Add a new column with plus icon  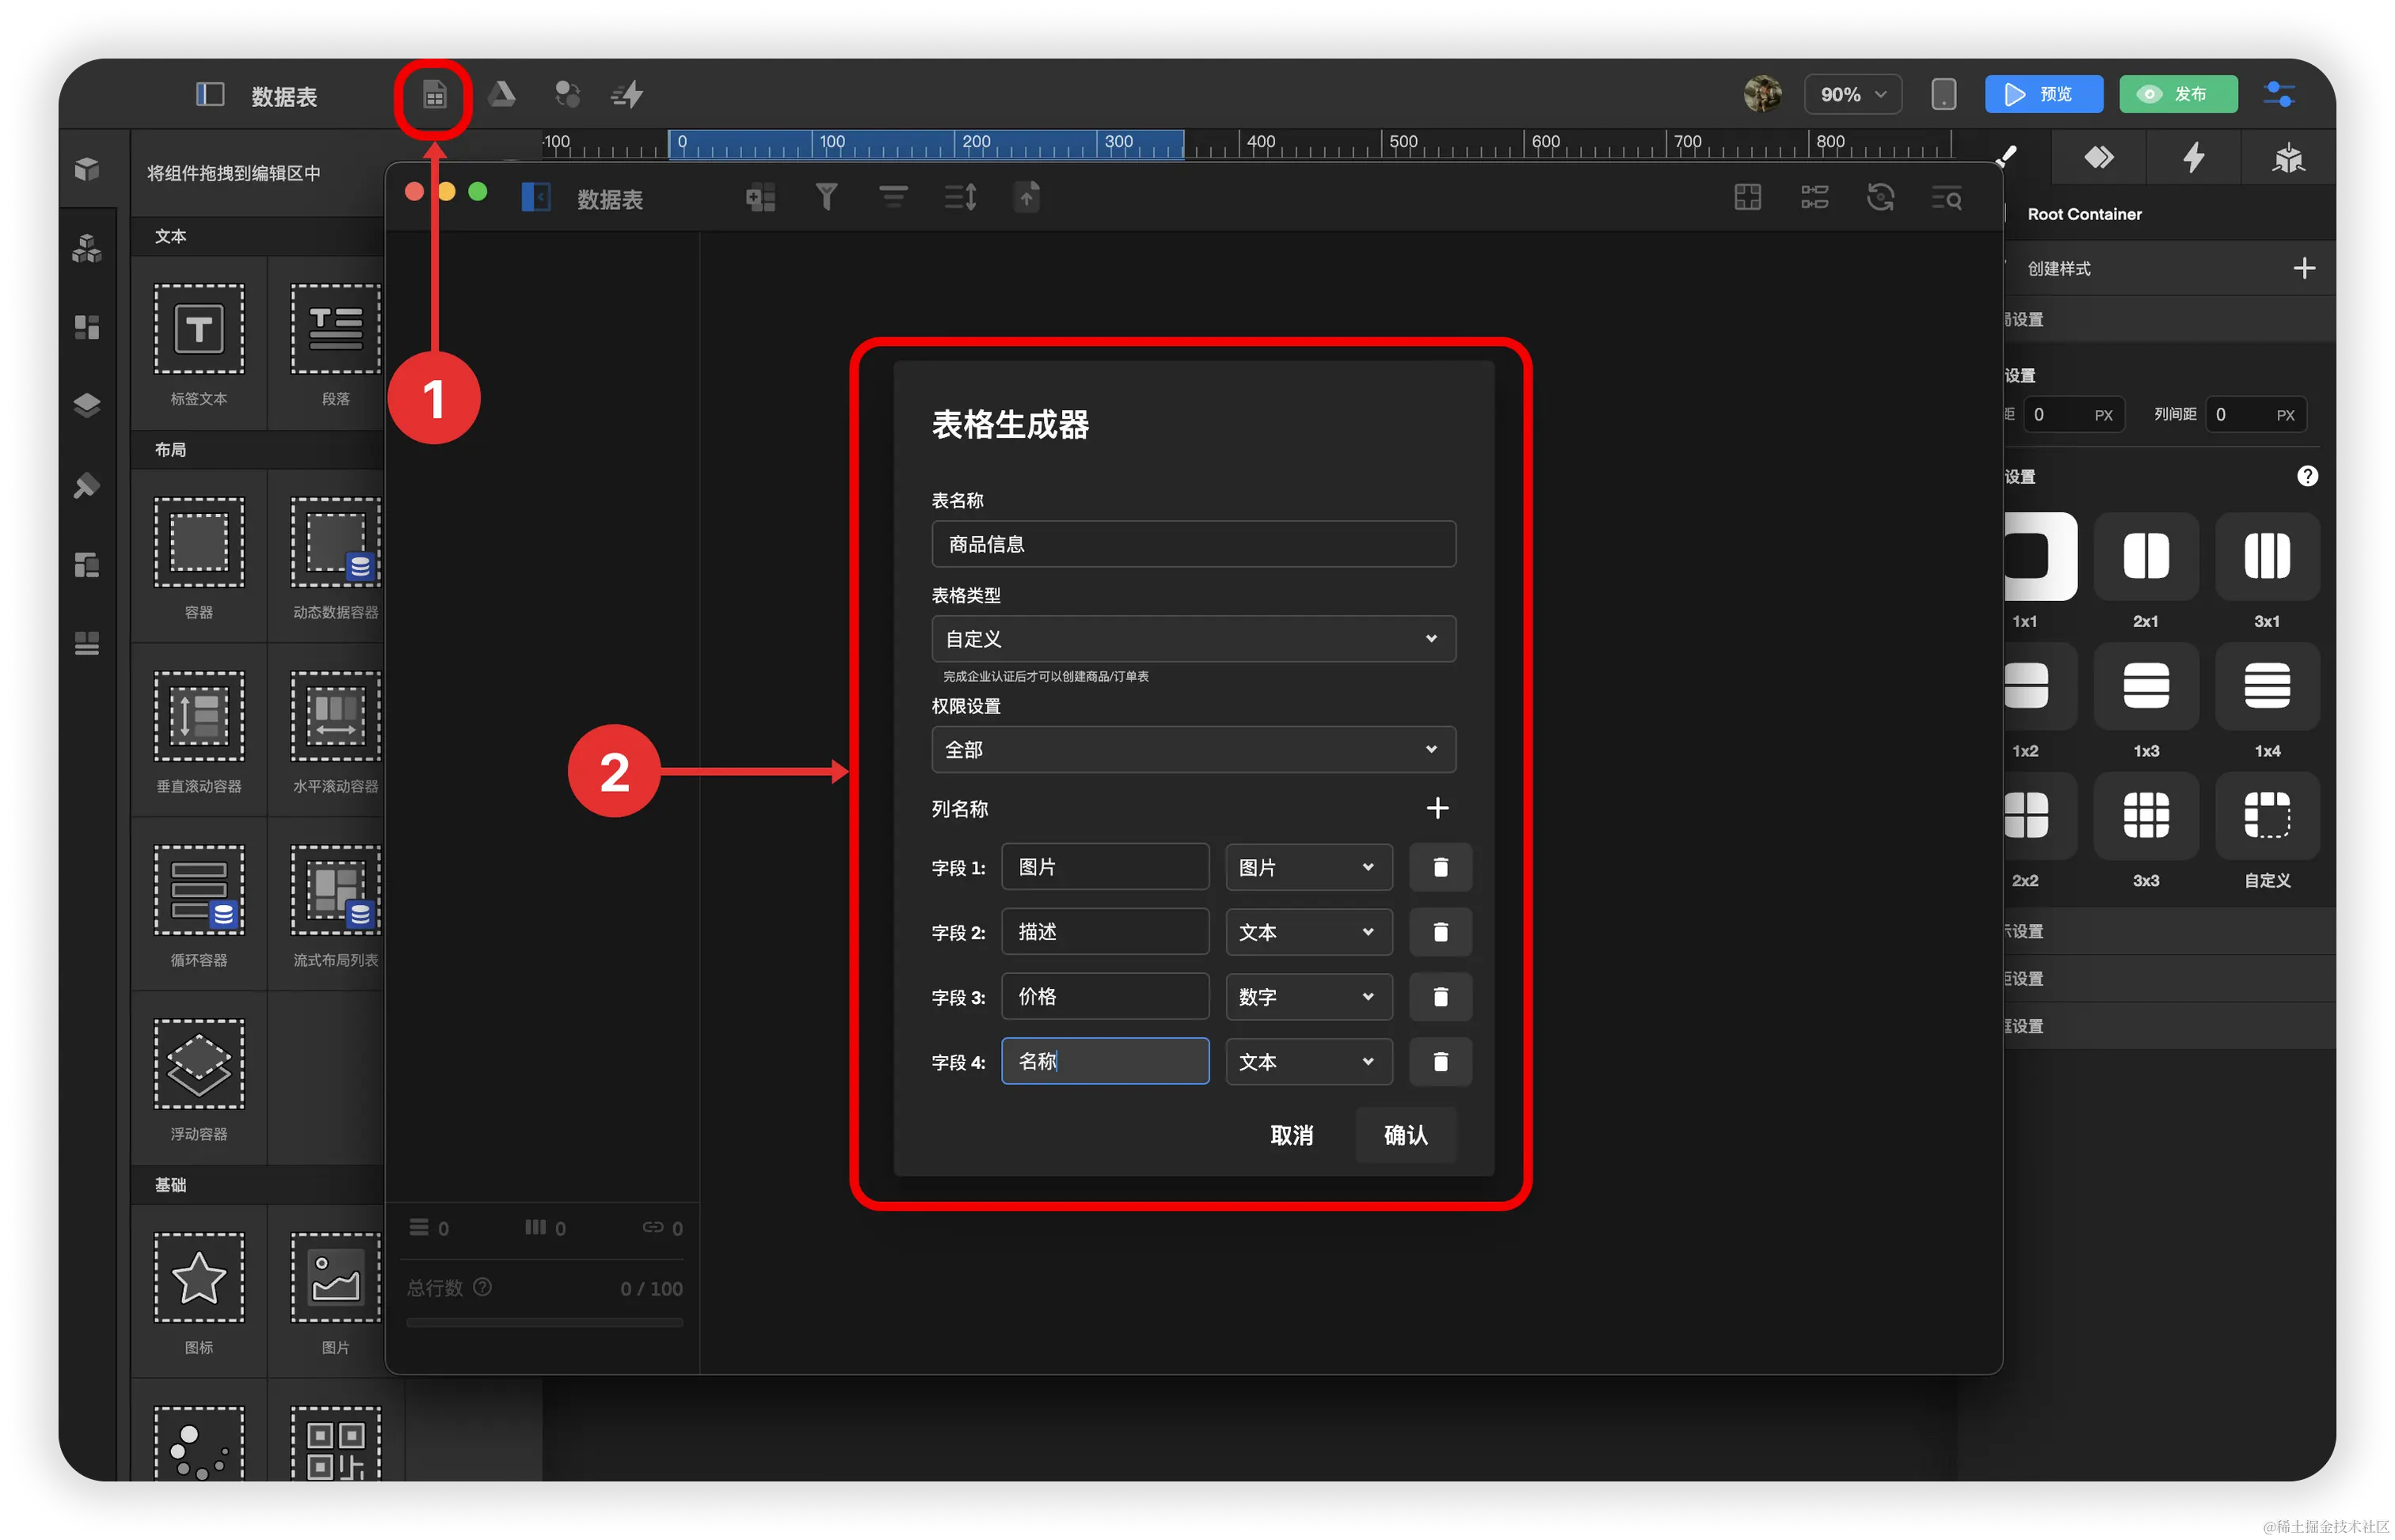pyautogui.click(x=1437, y=808)
